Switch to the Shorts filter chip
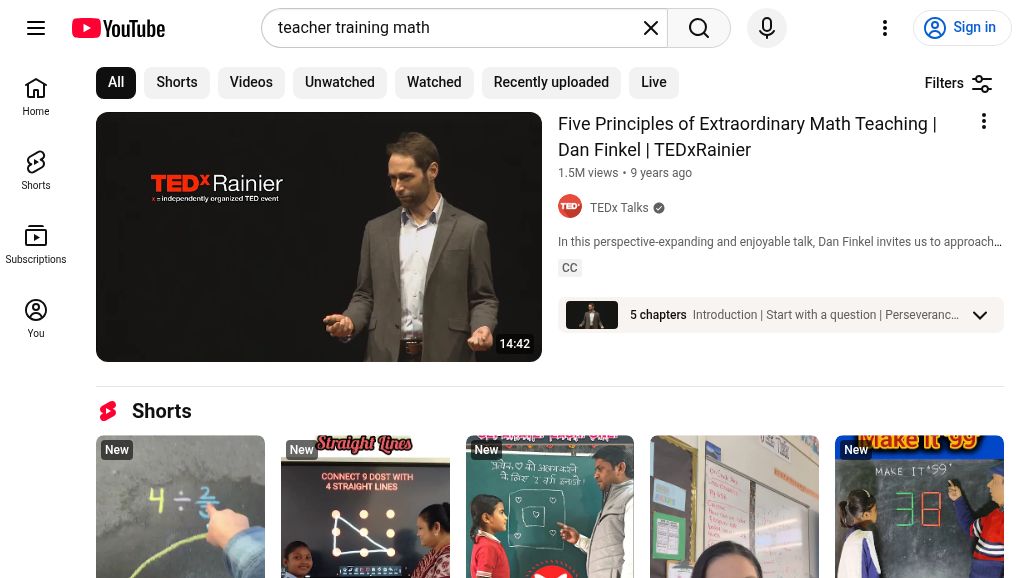Image resolution: width=1028 pixels, height=578 pixels. point(177,83)
